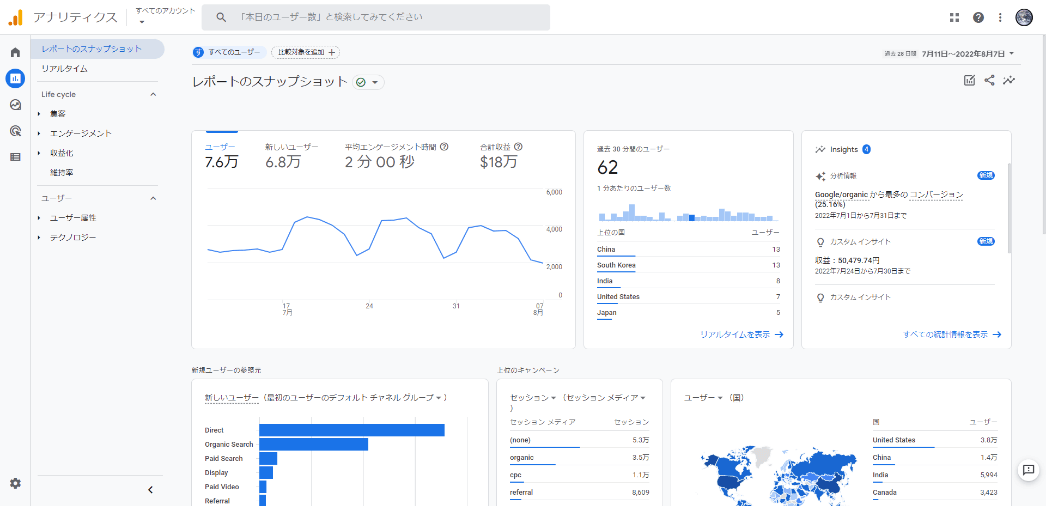
Task: Select the total revenue $18万 metric tab
Action: pos(501,154)
